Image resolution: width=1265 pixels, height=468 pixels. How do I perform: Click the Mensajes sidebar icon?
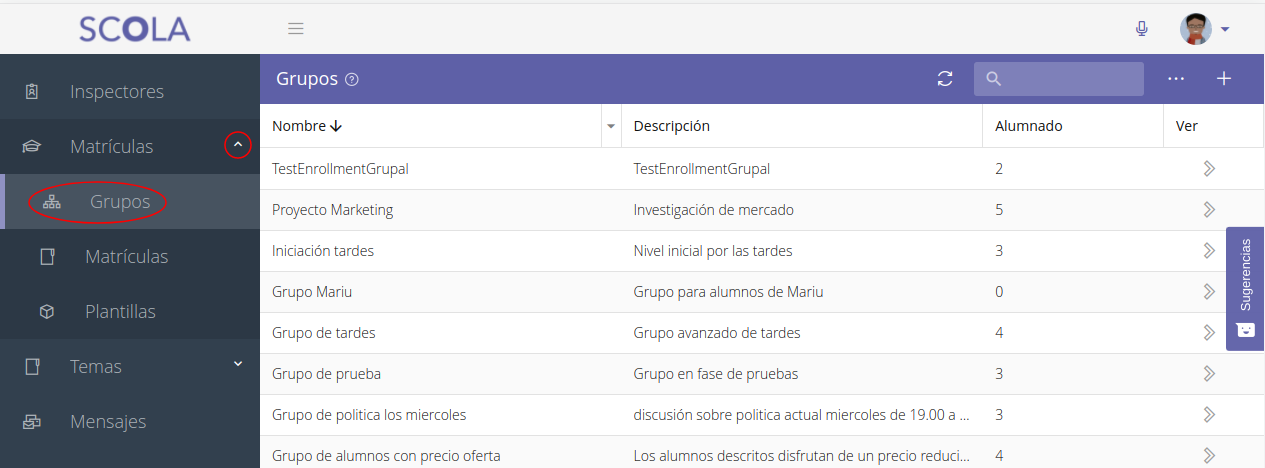31,422
